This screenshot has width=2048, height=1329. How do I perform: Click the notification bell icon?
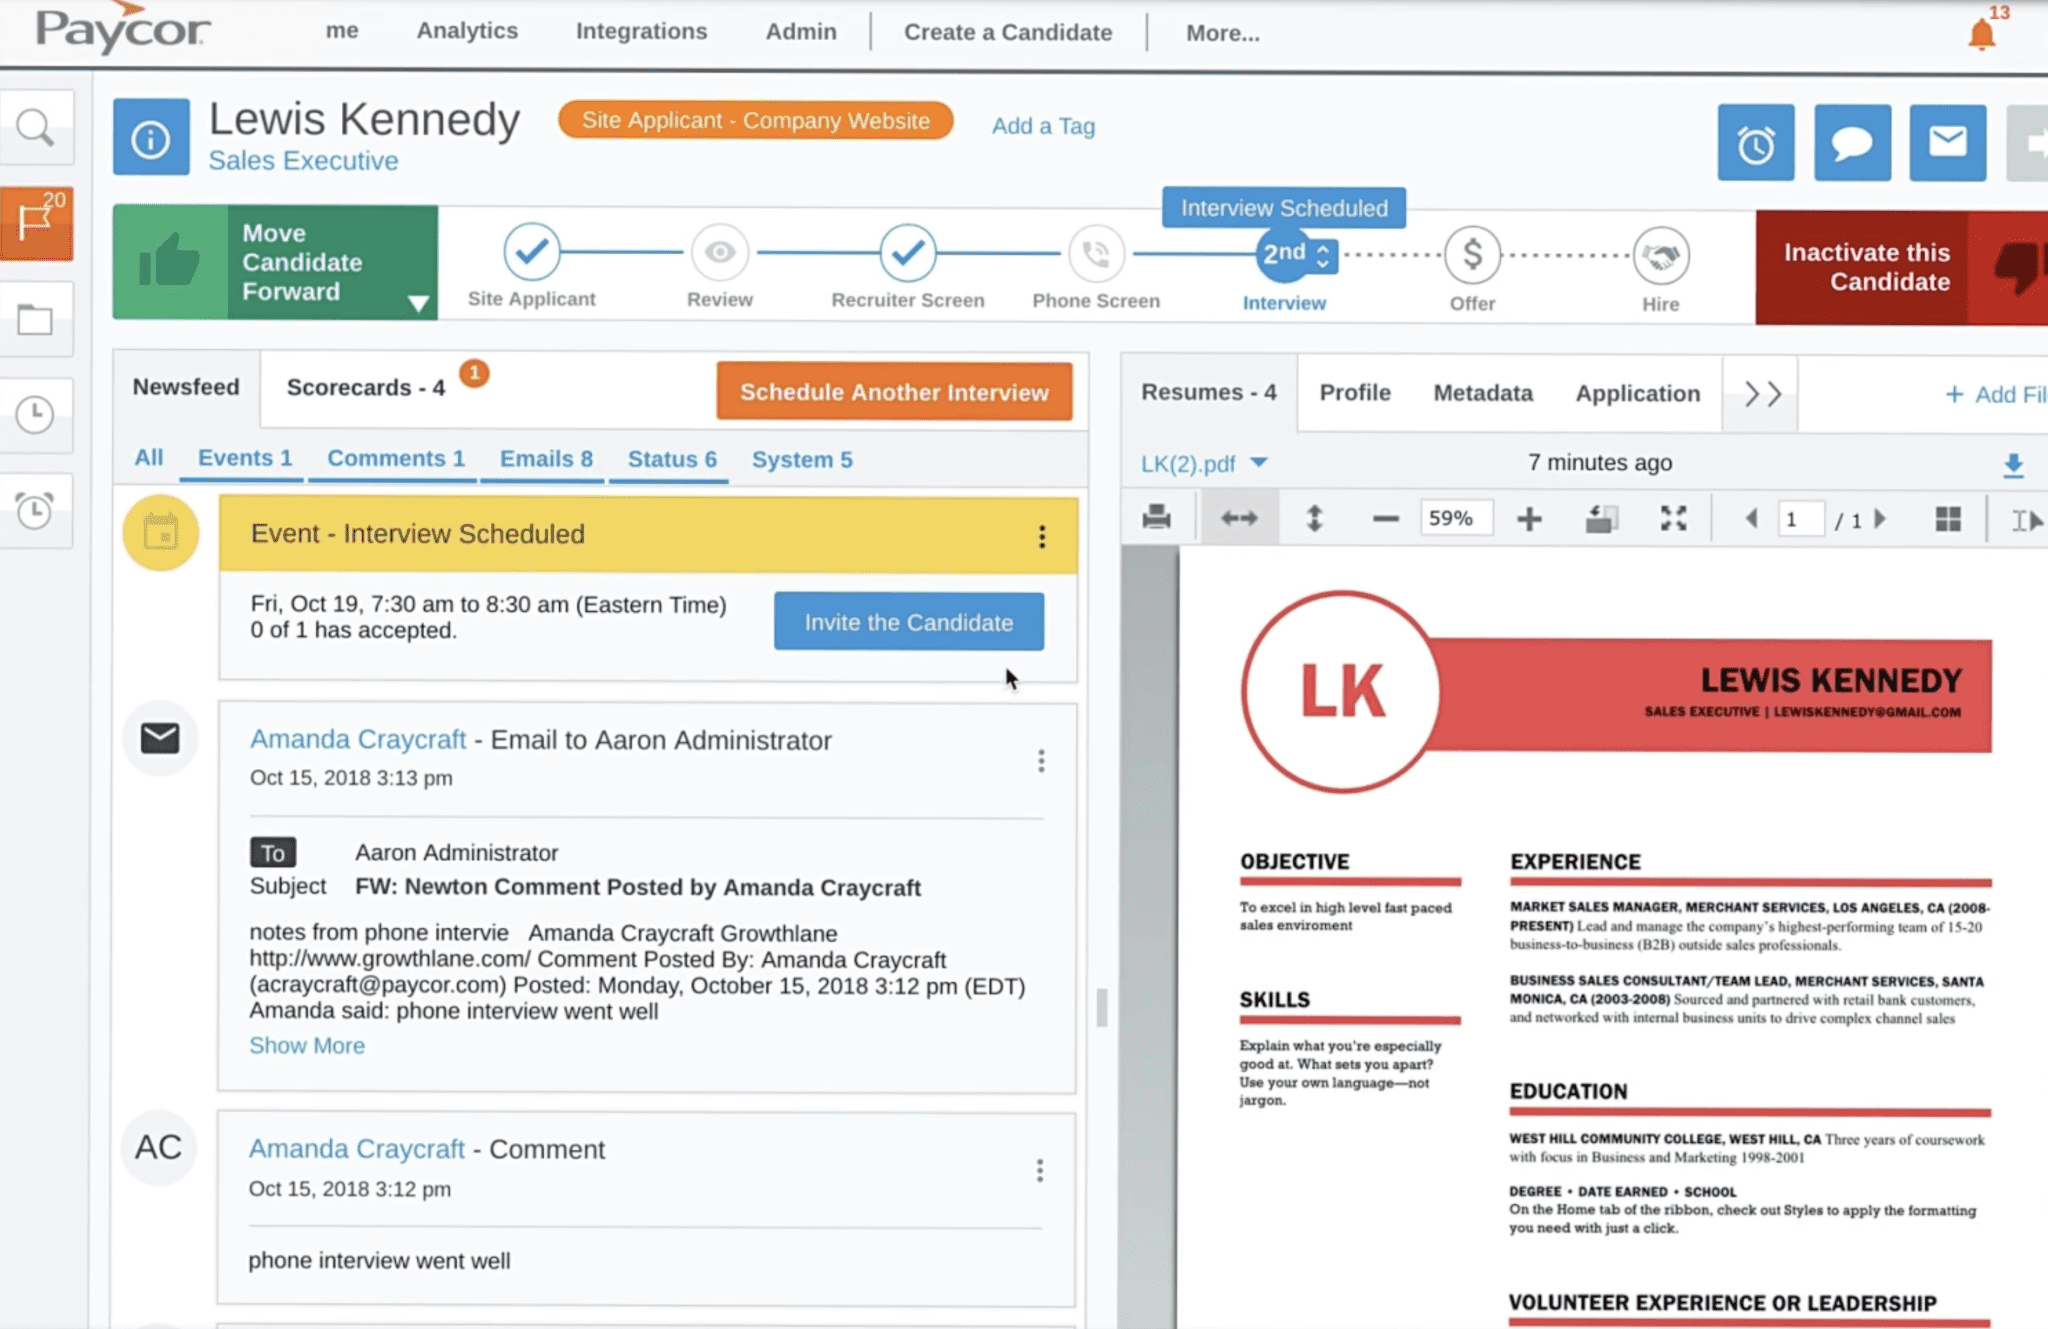pyautogui.click(x=1981, y=35)
